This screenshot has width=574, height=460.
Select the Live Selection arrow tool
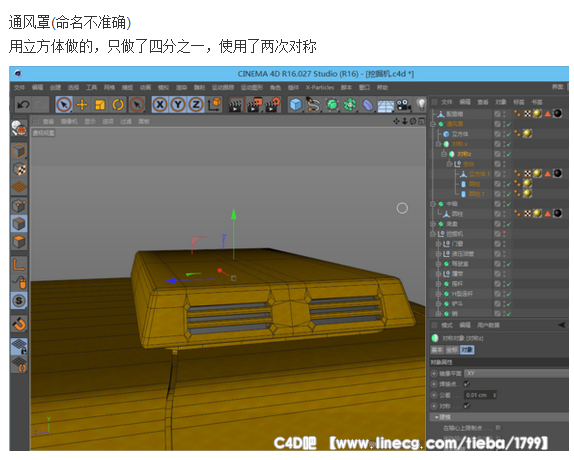64,105
